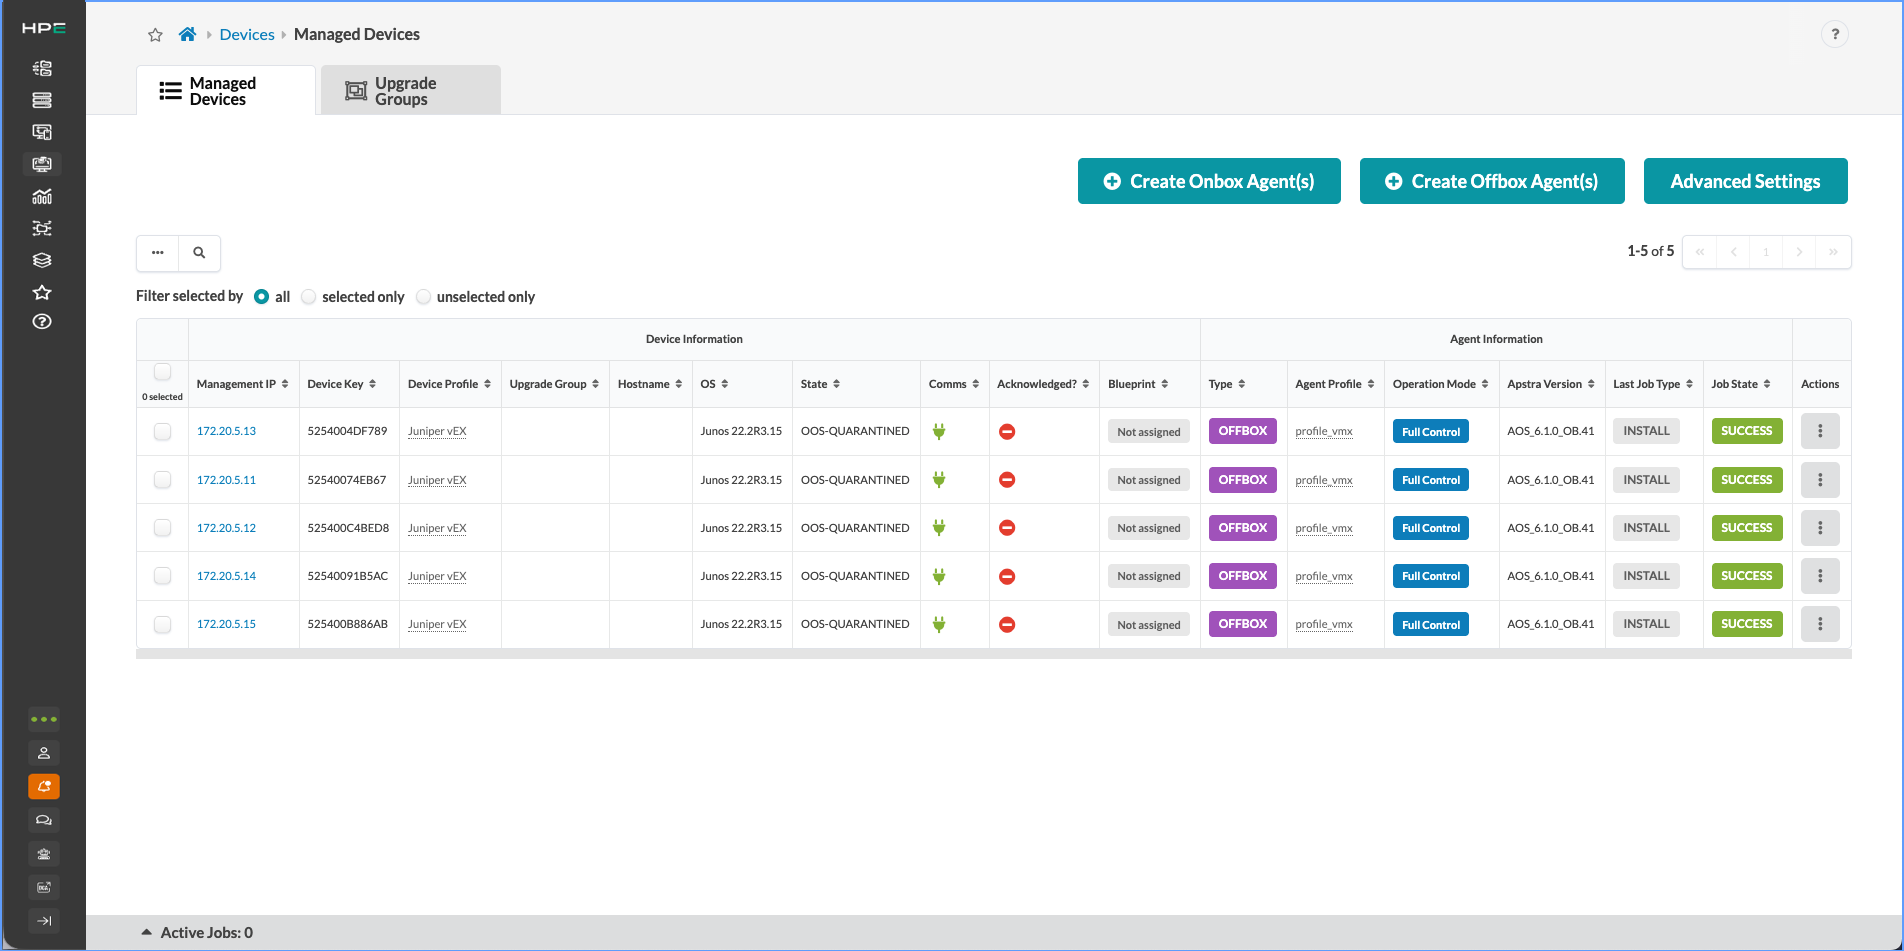The width and height of the screenshot is (1904, 951).
Task: Go to home via breadcrumb house icon
Action: 187,34
